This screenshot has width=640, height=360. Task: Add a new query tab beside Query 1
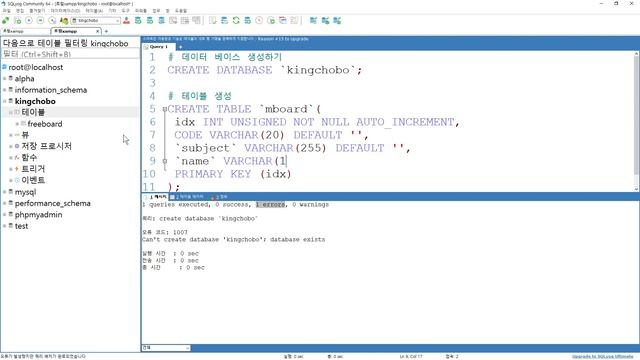(180, 47)
